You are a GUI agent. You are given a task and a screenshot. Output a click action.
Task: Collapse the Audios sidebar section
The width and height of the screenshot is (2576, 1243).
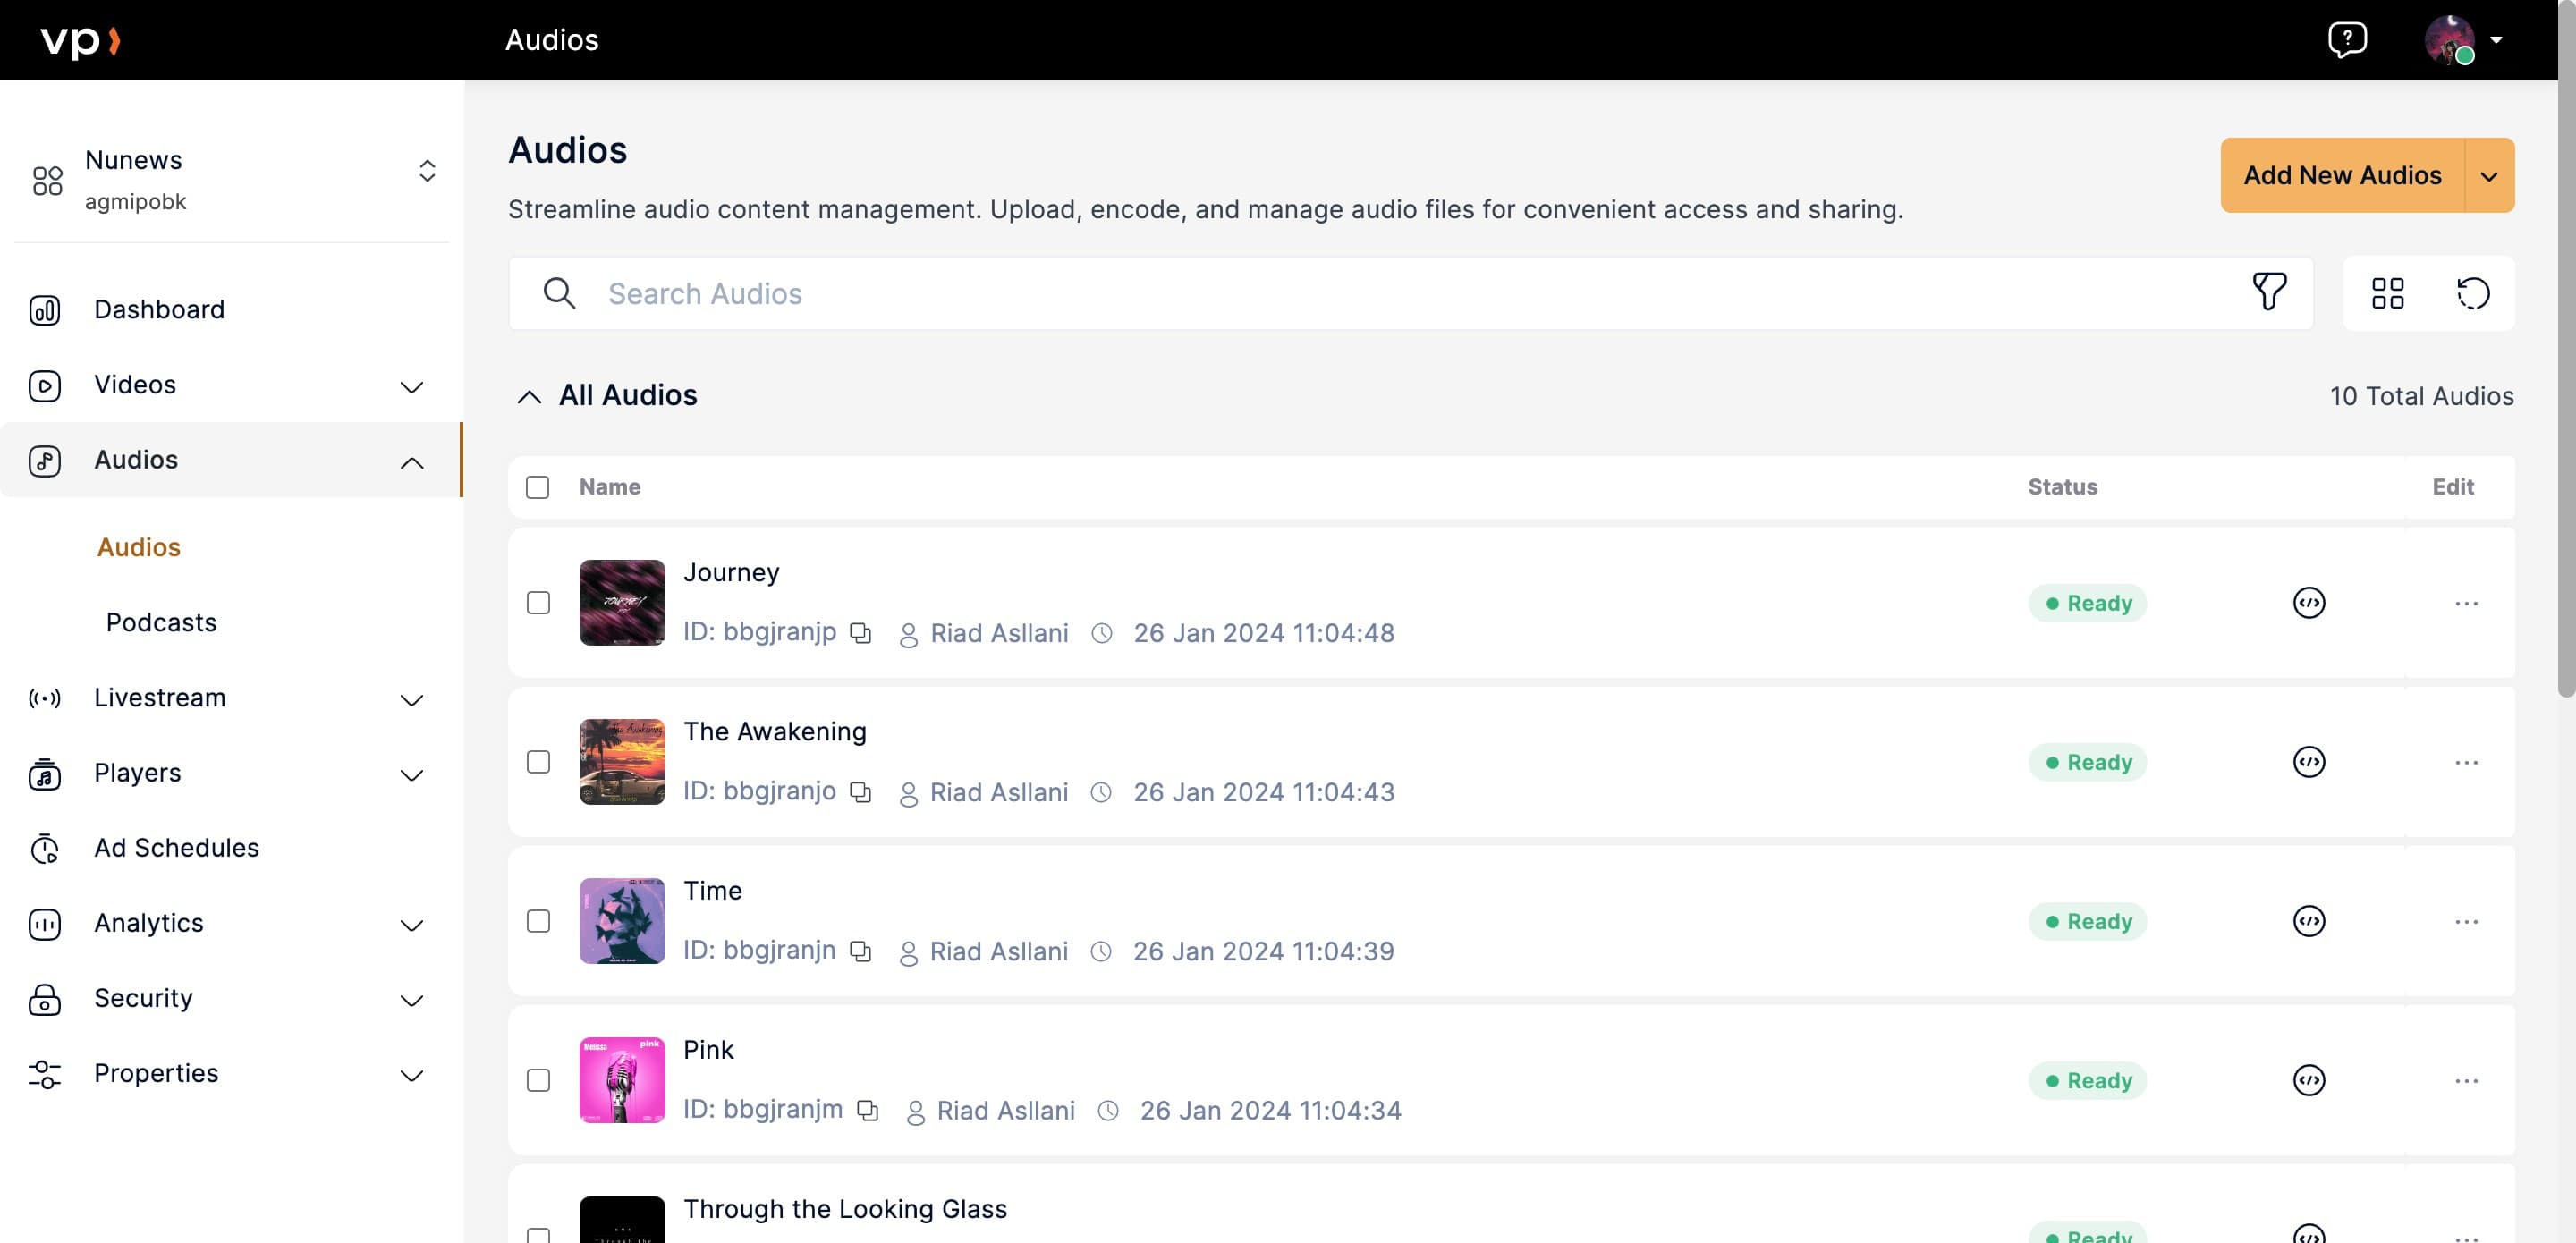pos(412,462)
